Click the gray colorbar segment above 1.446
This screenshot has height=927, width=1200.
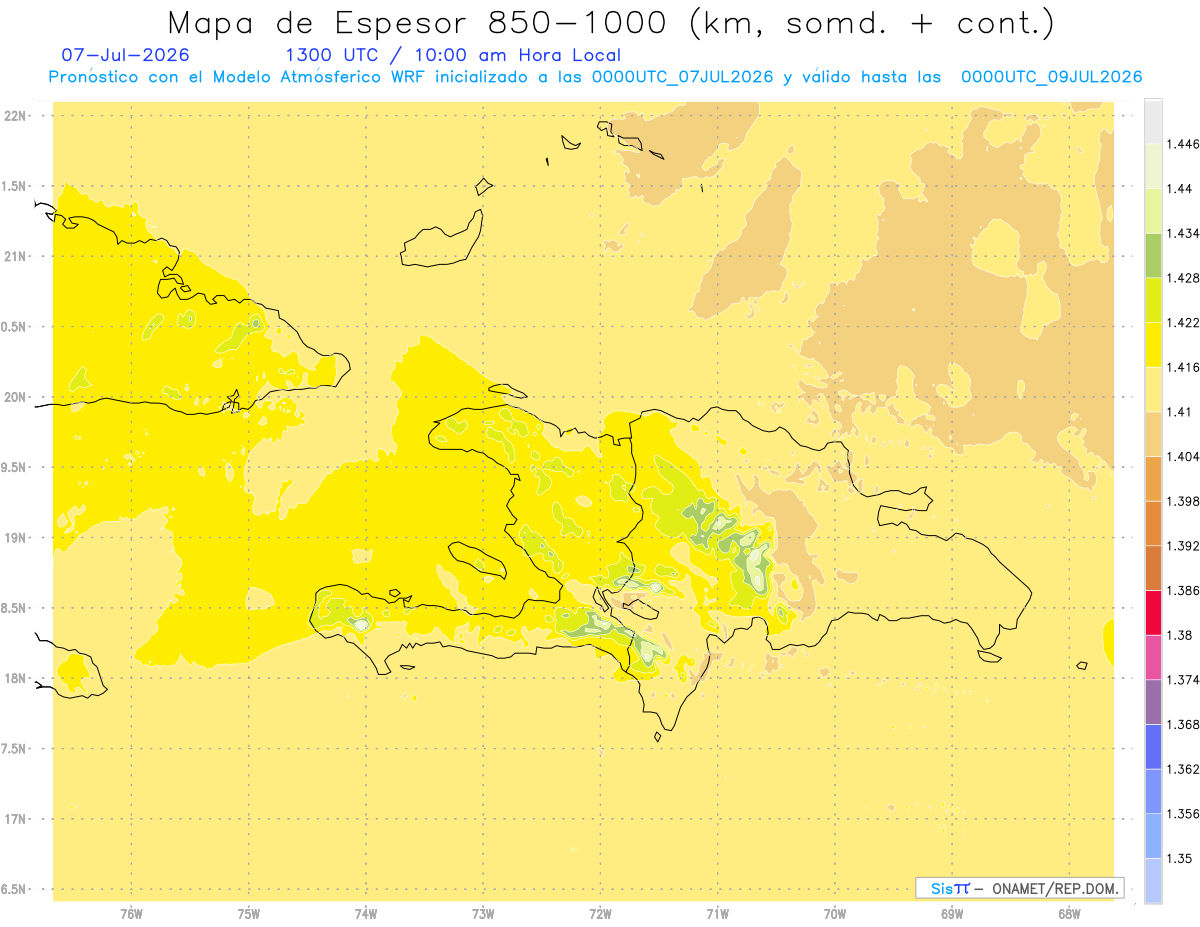[x=1153, y=121]
